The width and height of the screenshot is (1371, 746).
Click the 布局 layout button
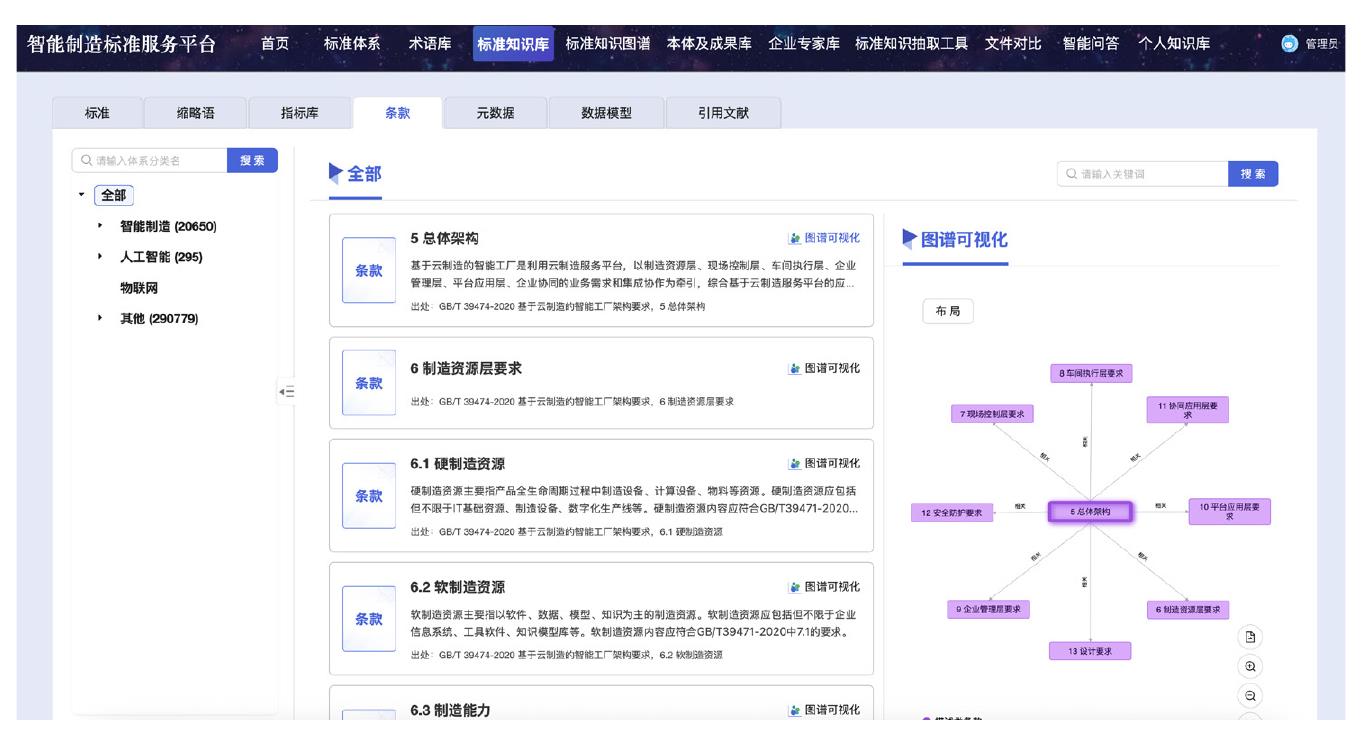(x=947, y=311)
